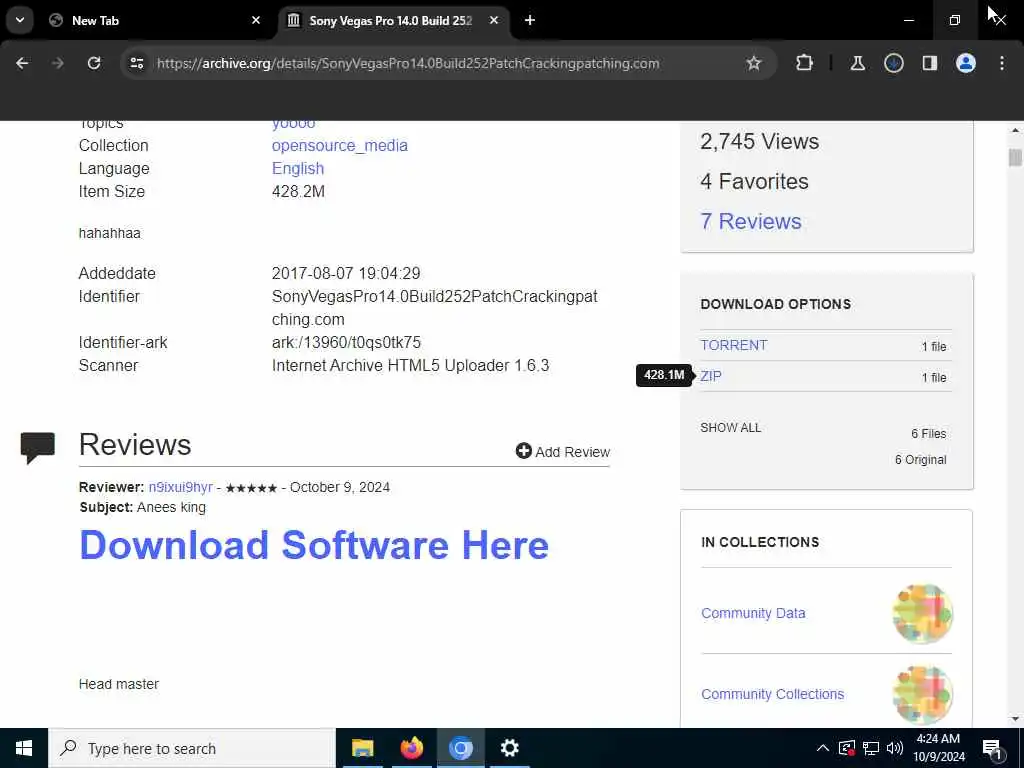Toggle the browser side panel
Viewport: 1024px width, 768px height.
coord(929,63)
